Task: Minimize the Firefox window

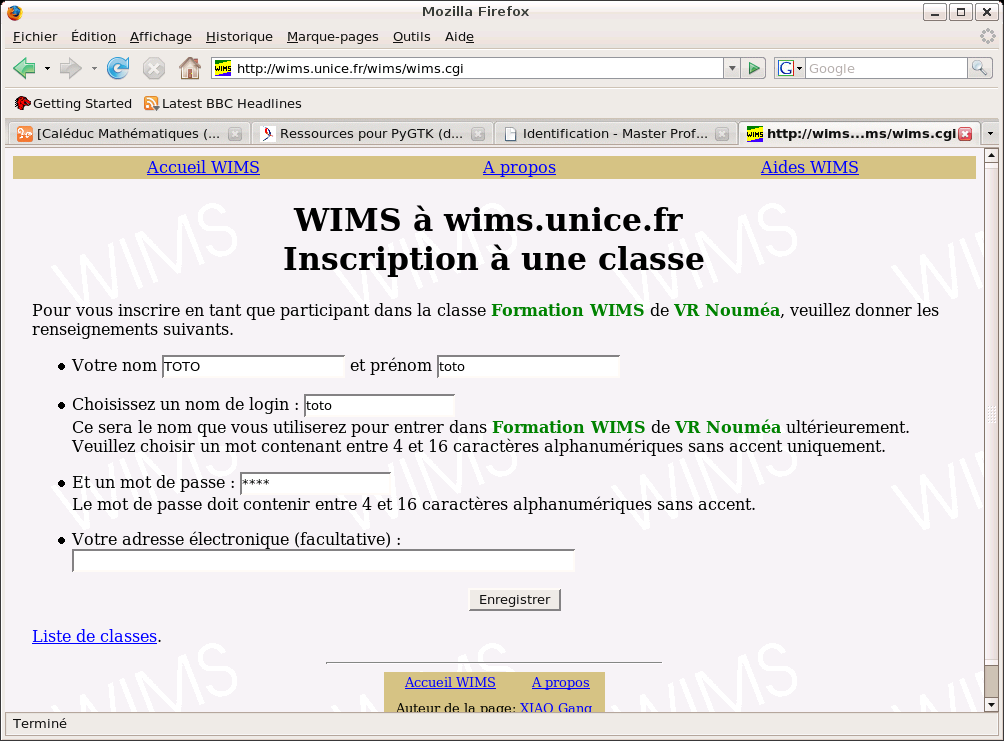Action: point(935,12)
